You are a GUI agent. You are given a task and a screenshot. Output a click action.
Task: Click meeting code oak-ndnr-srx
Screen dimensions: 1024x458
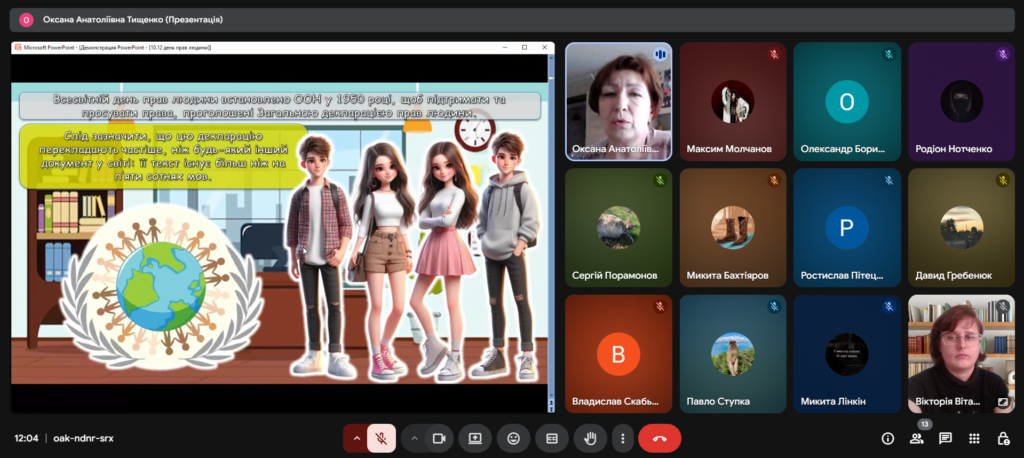(x=83, y=438)
